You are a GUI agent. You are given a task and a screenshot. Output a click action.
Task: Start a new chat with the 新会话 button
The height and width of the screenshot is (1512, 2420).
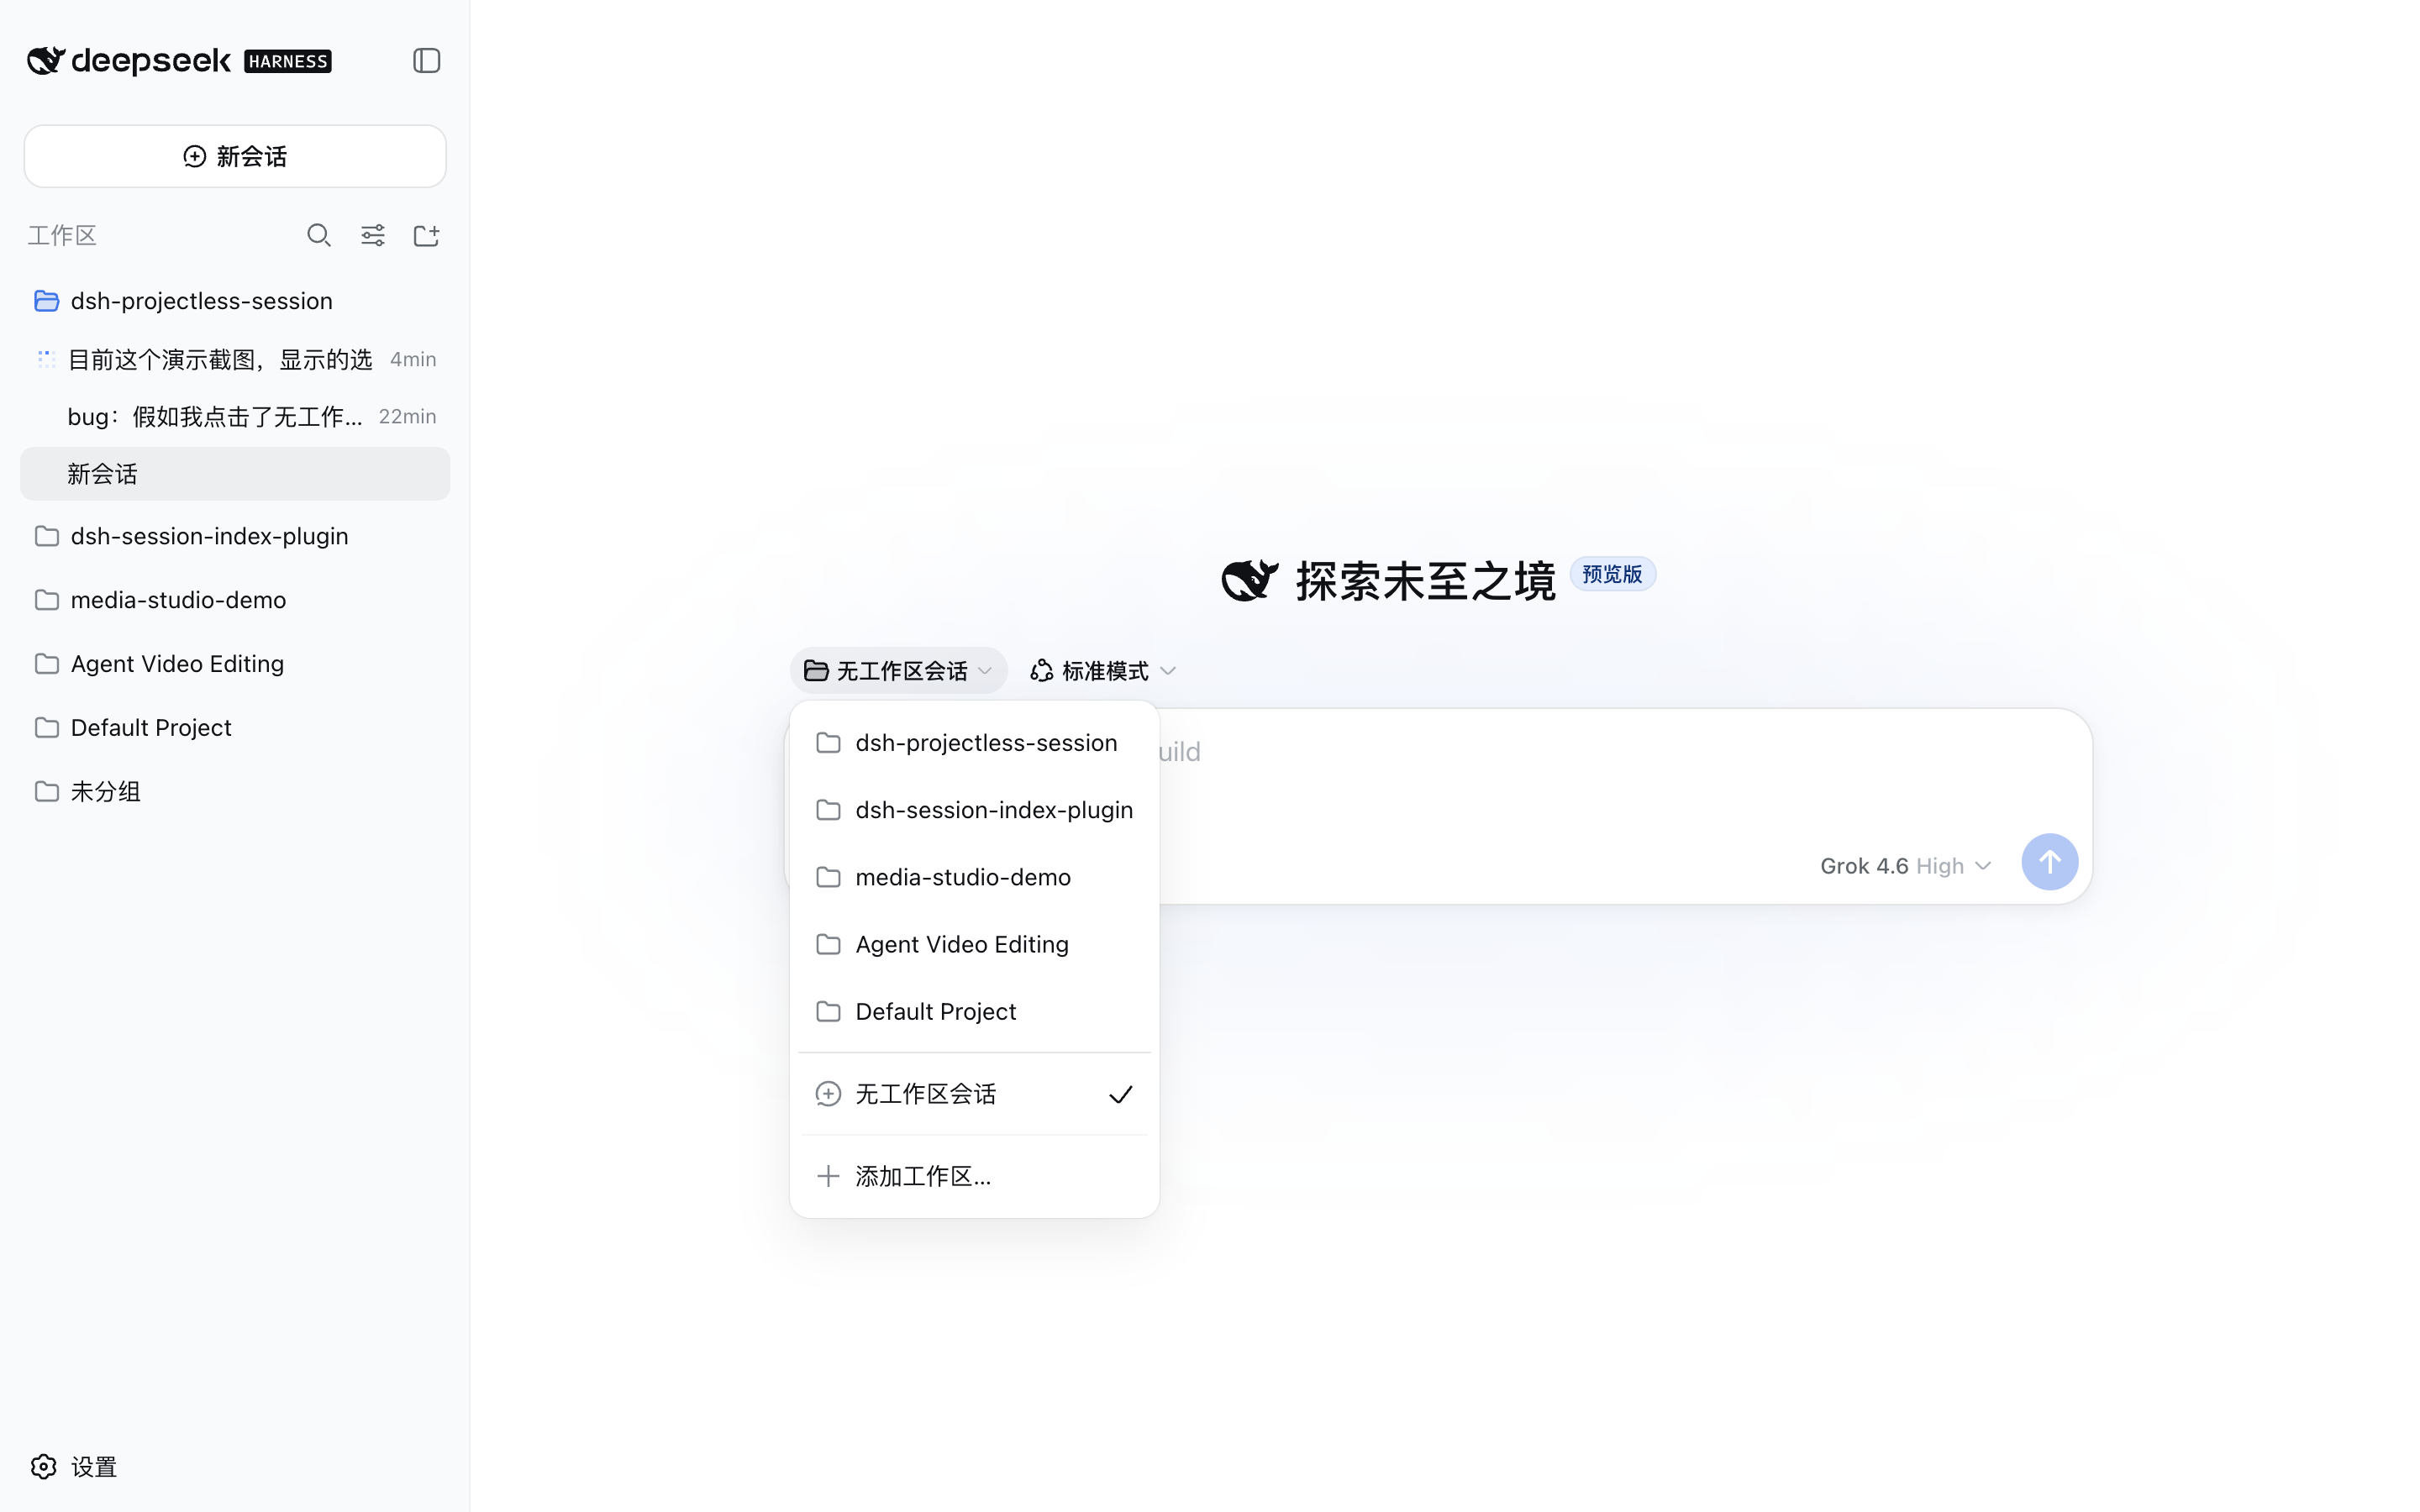pos(235,156)
